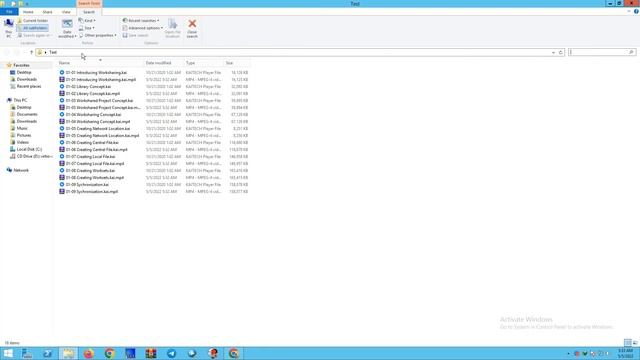Screen dimensions: 640x360
Task: Open Local Disk (C:) in navigation pane
Action: click(29, 149)
